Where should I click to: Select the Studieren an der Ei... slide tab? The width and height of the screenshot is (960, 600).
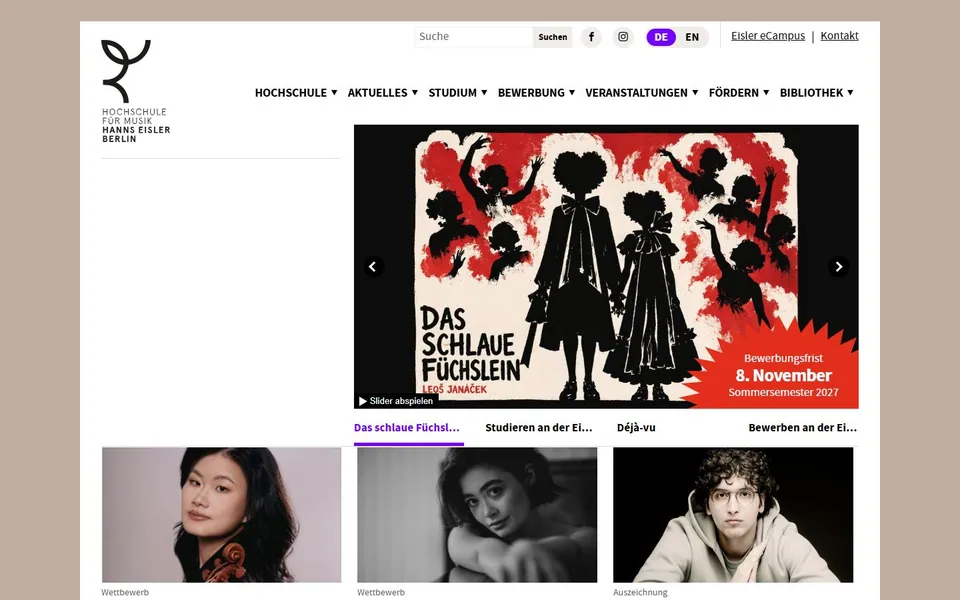(x=539, y=427)
